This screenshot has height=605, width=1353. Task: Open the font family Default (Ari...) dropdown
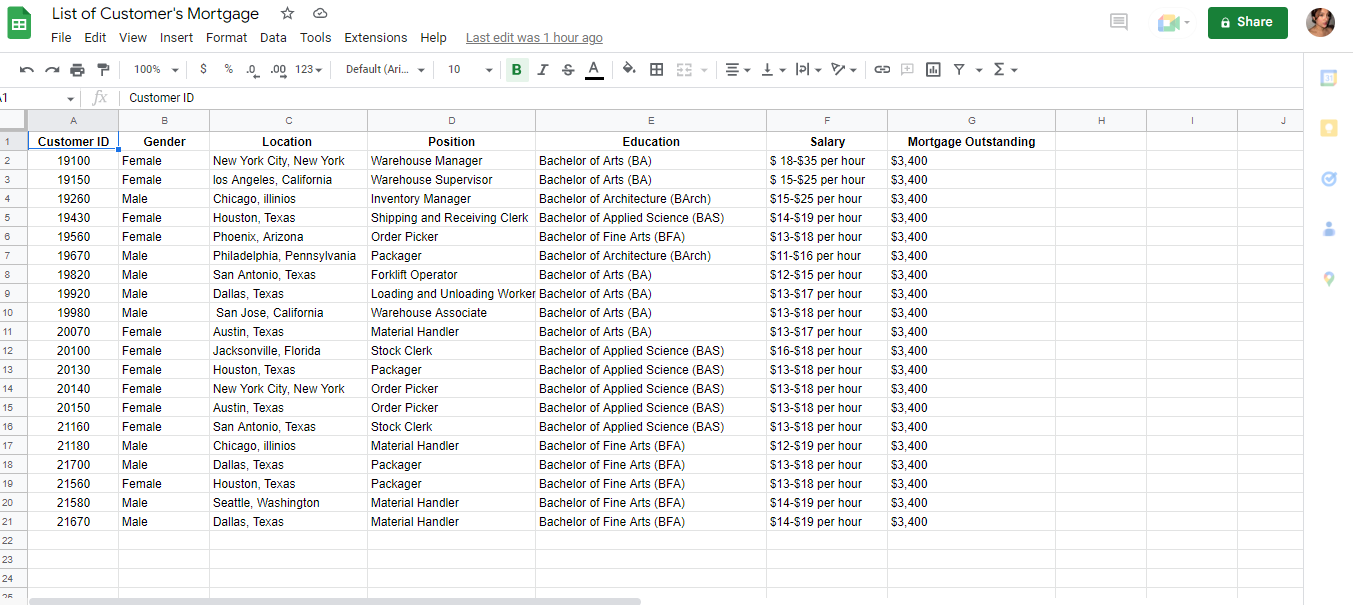pyautogui.click(x=385, y=69)
